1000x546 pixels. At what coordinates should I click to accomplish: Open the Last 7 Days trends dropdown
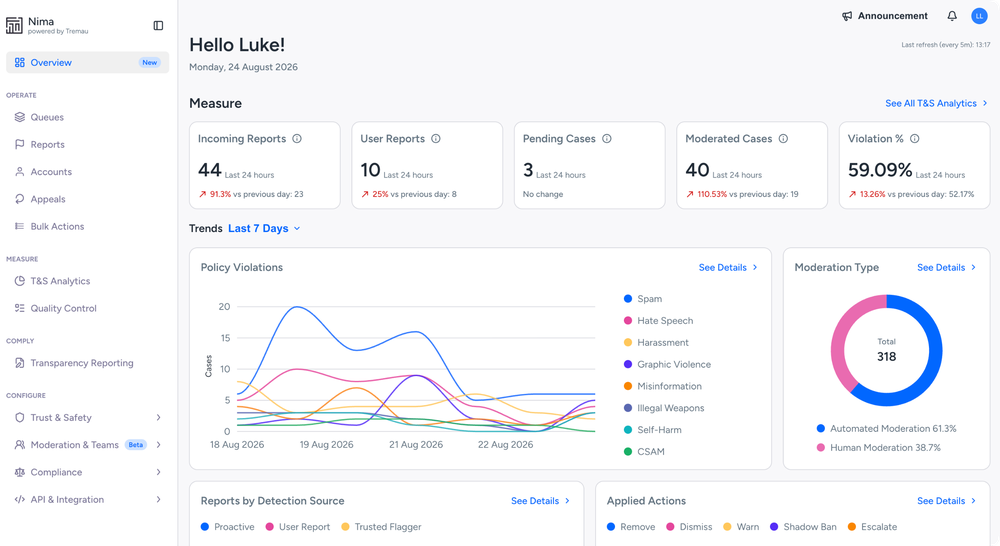[264, 228]
